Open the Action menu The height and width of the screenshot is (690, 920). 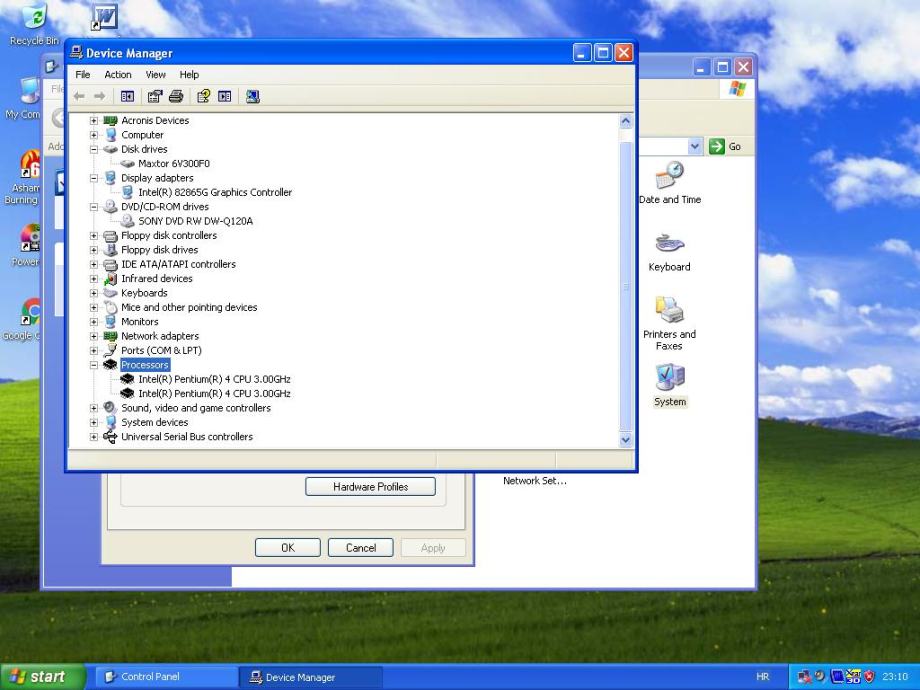point(118,75)
